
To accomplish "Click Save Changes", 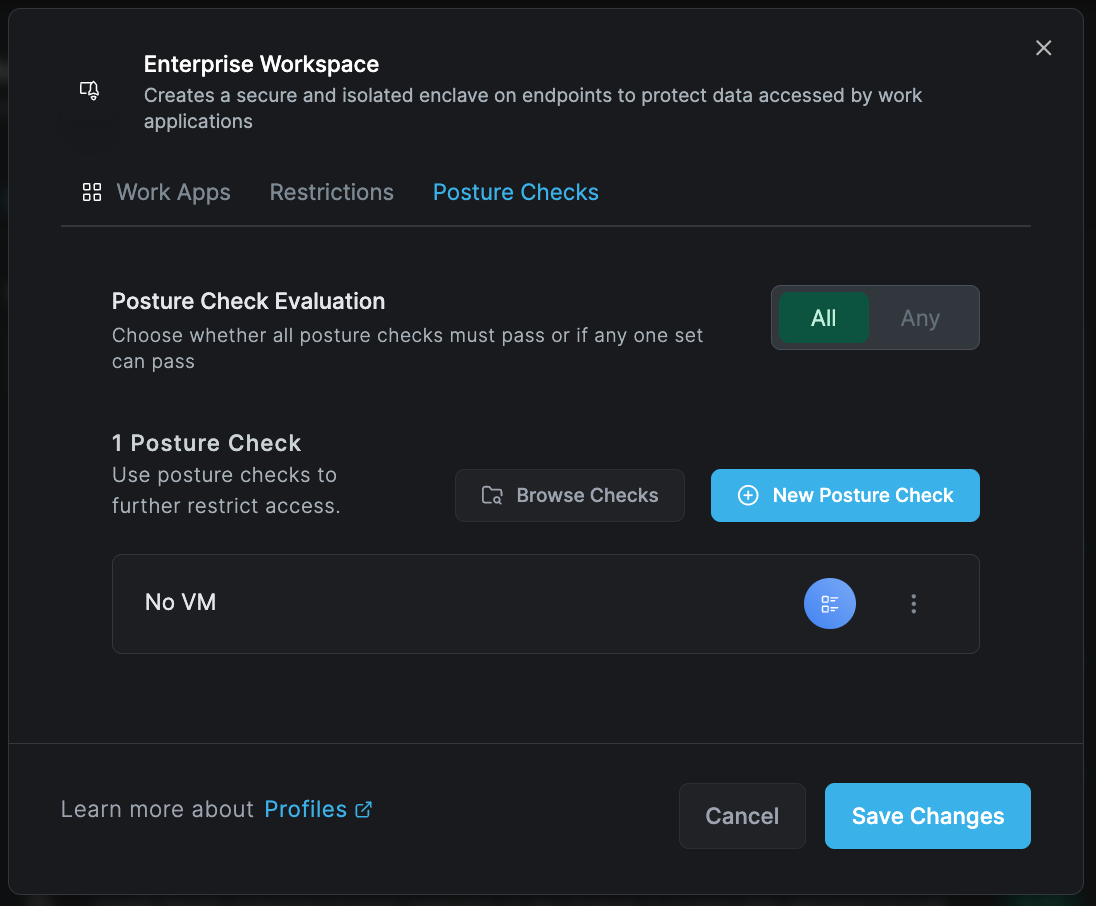I will coord(927,816).
